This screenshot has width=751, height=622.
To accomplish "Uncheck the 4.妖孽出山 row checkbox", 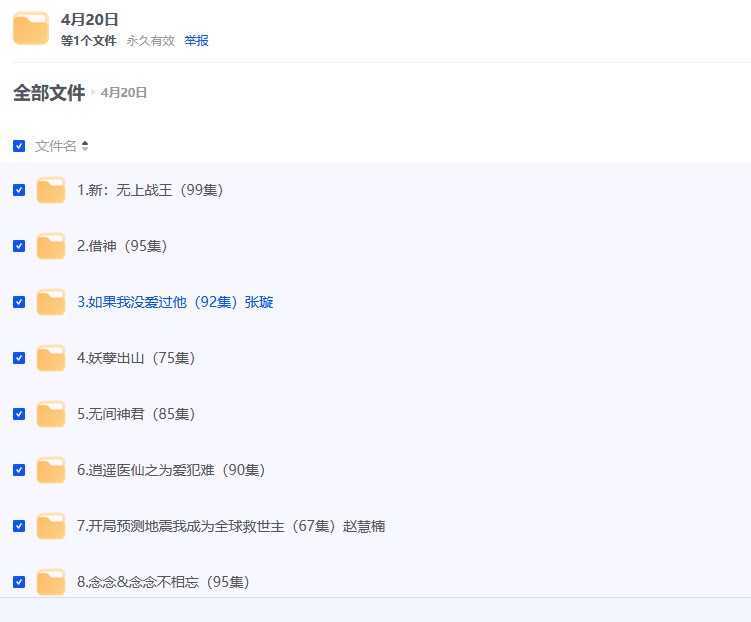I will point(19,358).
